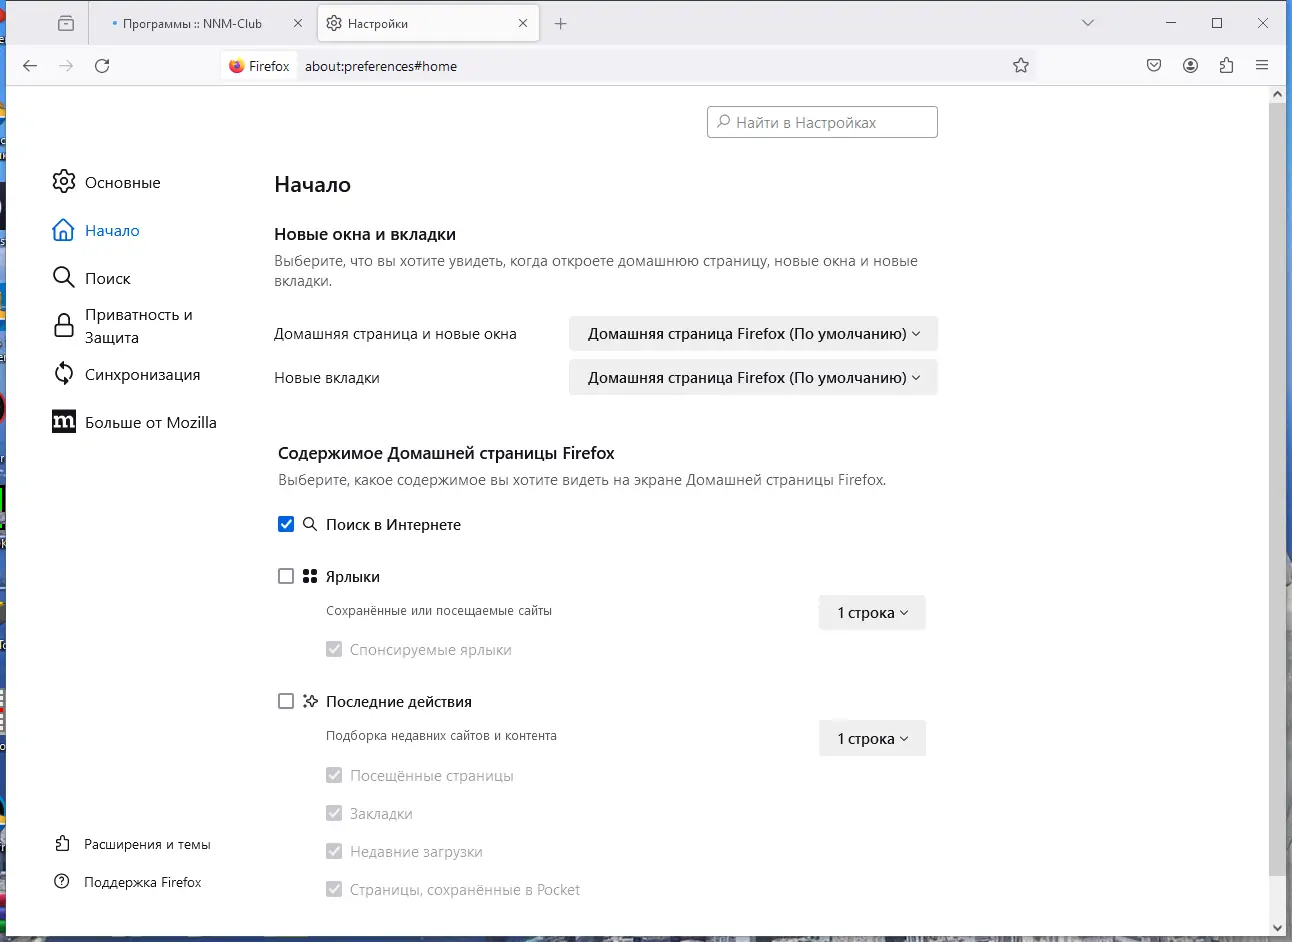Viewport: 1292px width, 942px height.
Task: Enable 'Последние действия' checkbox
Action: pyautogui.click(x=286, y=701)
